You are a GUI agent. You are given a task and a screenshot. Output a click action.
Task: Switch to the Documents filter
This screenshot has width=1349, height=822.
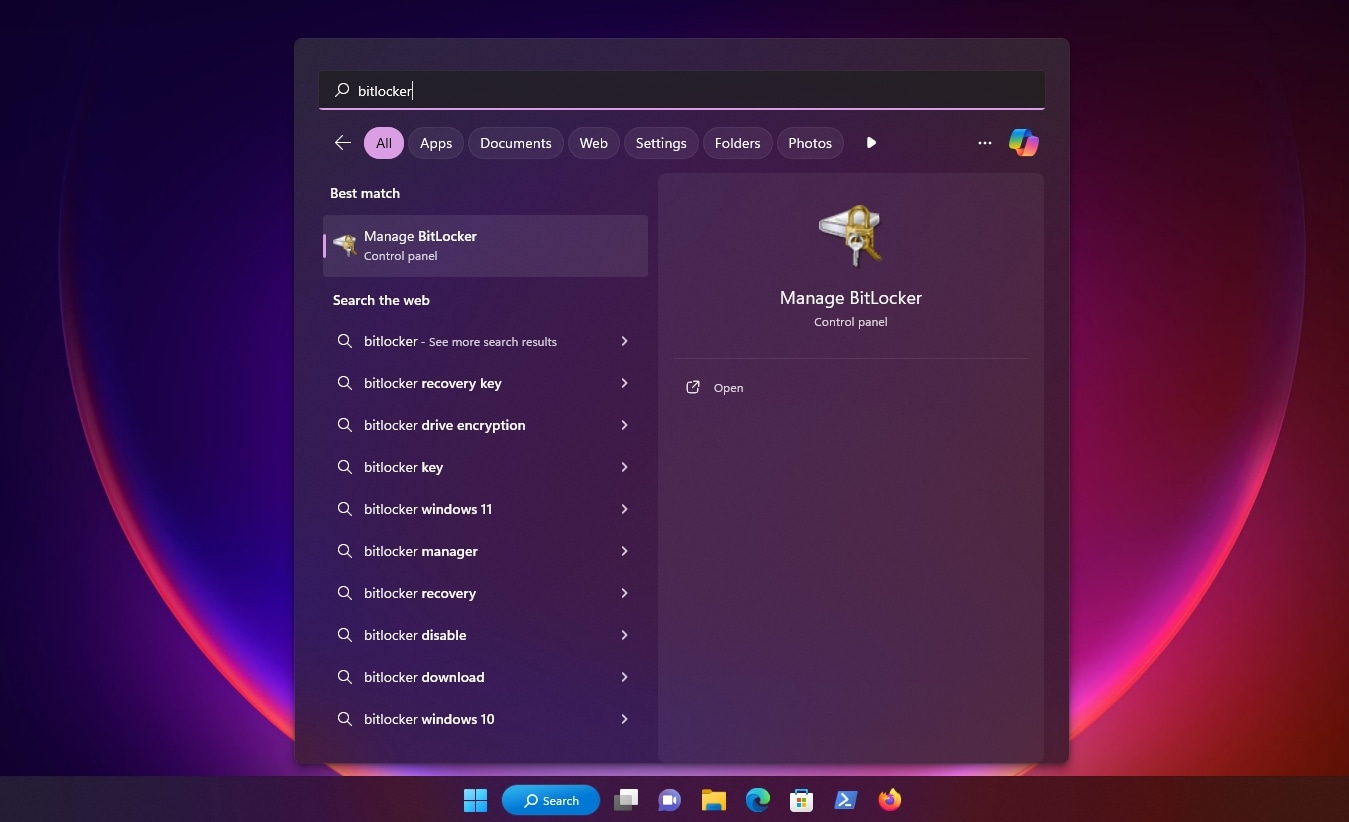pos(516,143)
